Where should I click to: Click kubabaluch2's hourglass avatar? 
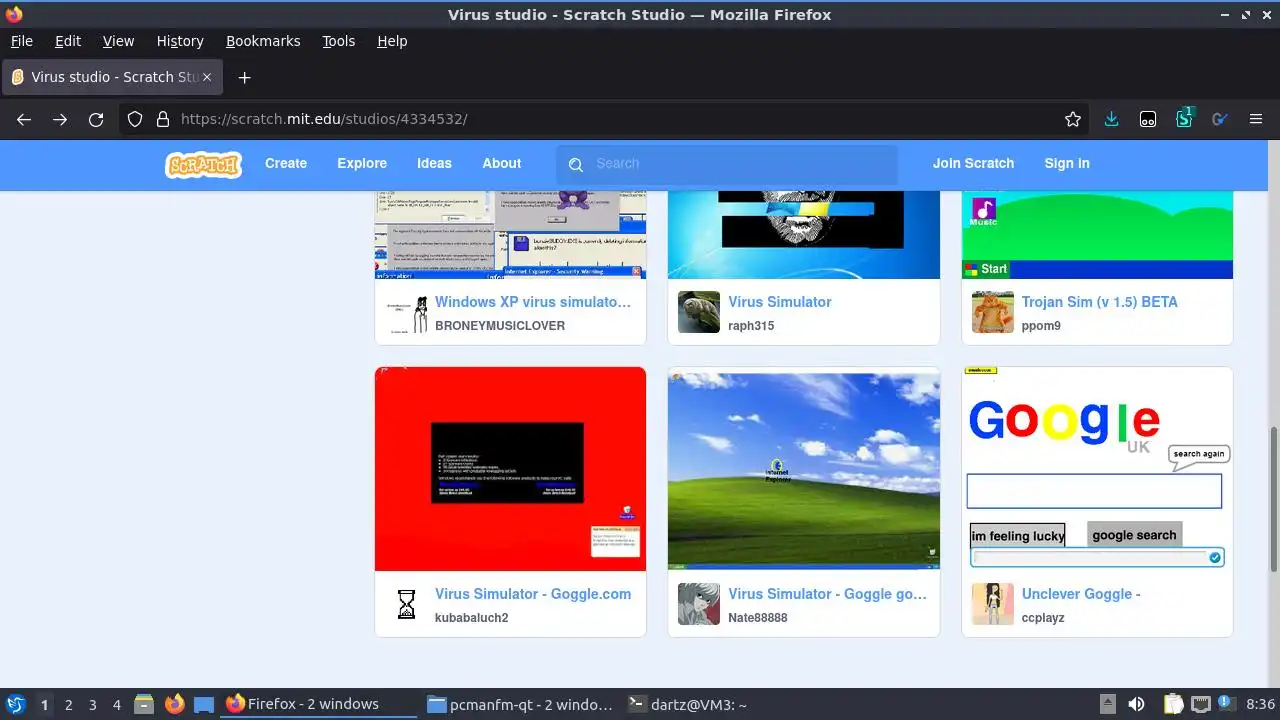(406, 605)
